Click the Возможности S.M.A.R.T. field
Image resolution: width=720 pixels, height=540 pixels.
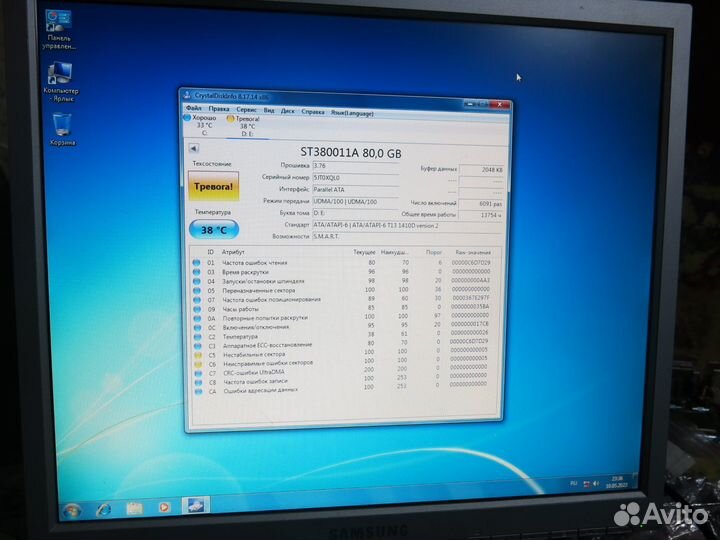407,236
